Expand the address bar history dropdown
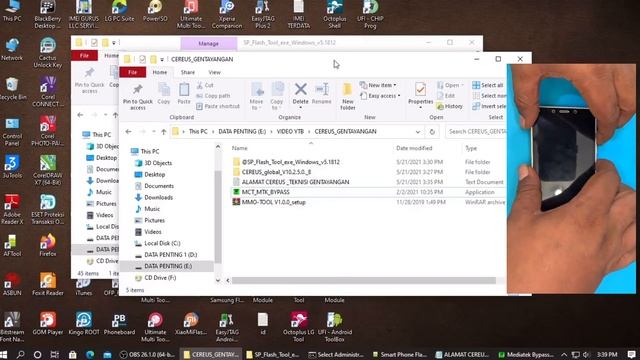This screenshot has height=360, width=640. click(x=418, y=132)
